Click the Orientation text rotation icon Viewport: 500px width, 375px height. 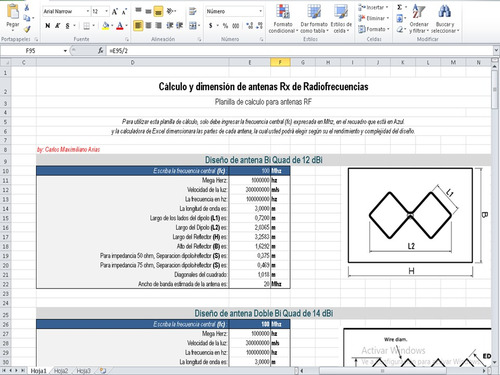170,11
